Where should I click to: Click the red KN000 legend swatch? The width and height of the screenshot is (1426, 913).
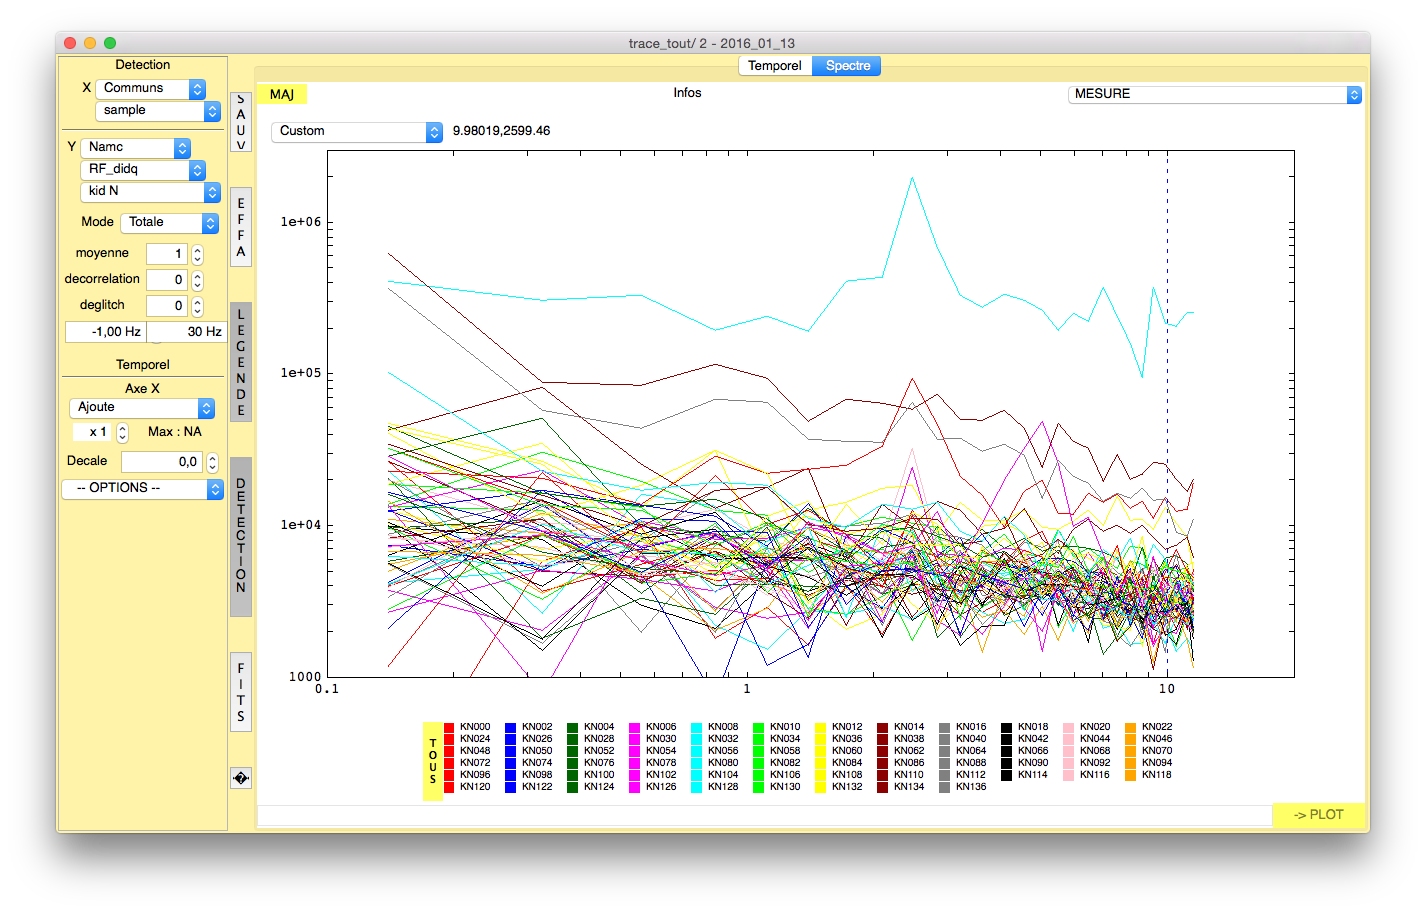point(449,728)
